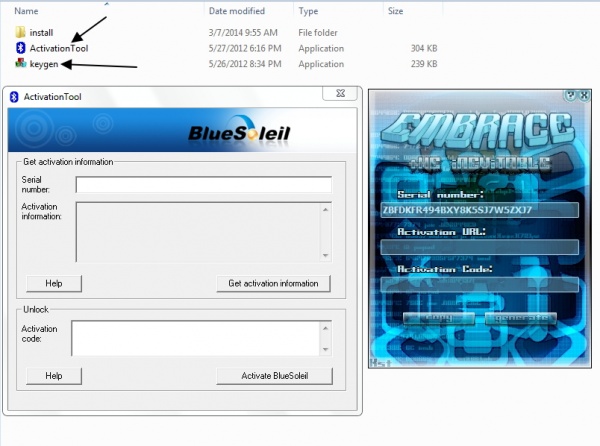This screenshot has width=600, height=446.
Task: Sort files by Size column
Action: point(396,11)
